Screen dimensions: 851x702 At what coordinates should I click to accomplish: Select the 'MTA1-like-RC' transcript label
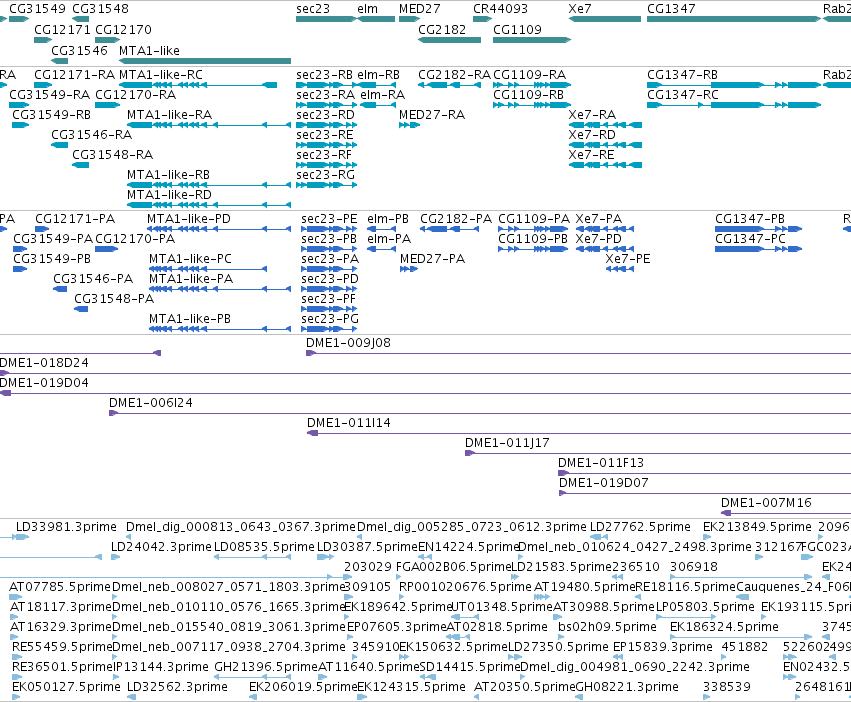point(161,74)
